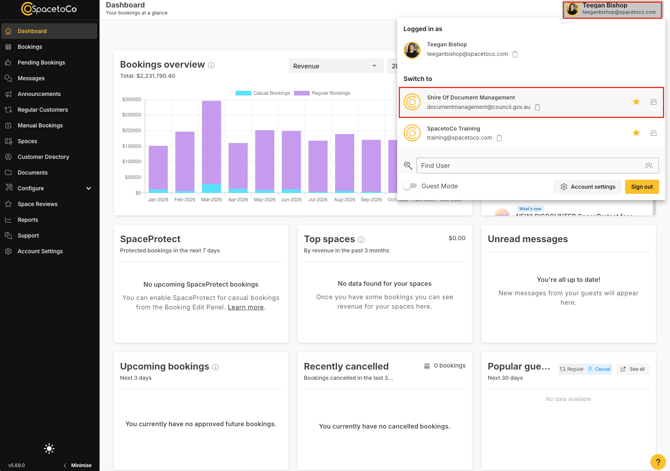The height and width of the screenshot is (471, 670).
Task: Copy Teegan Bishop's email with clipboard icon
Action: [515, 54]
